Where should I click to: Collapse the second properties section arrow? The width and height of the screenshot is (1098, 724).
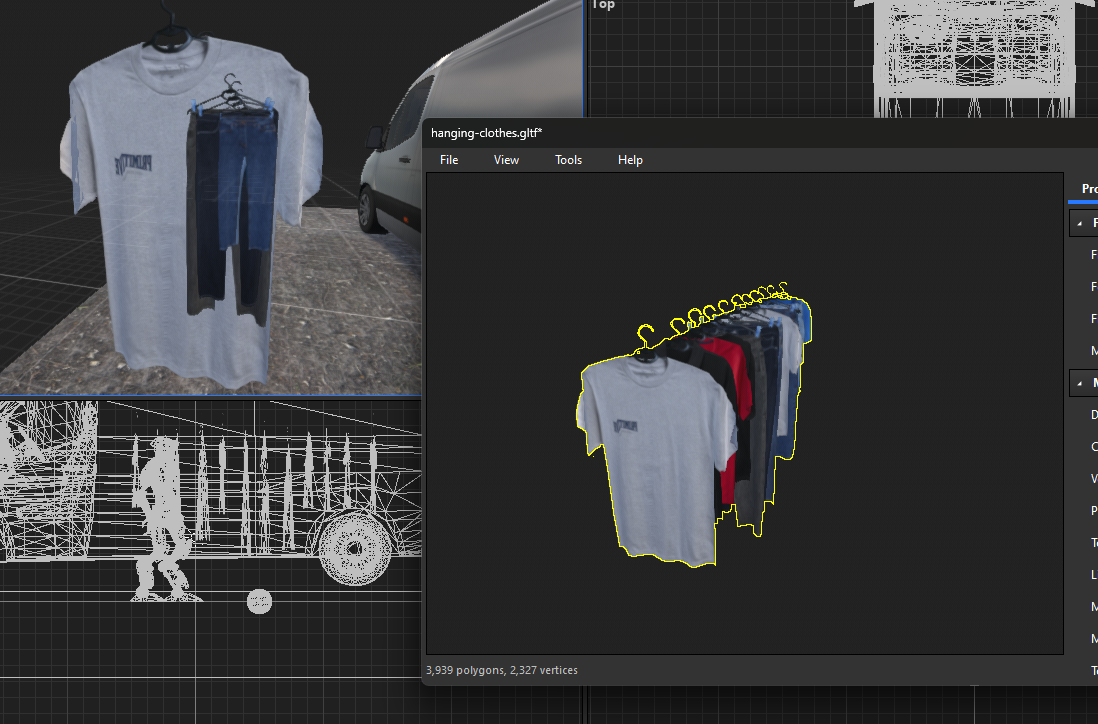(x=1079, y=383)
